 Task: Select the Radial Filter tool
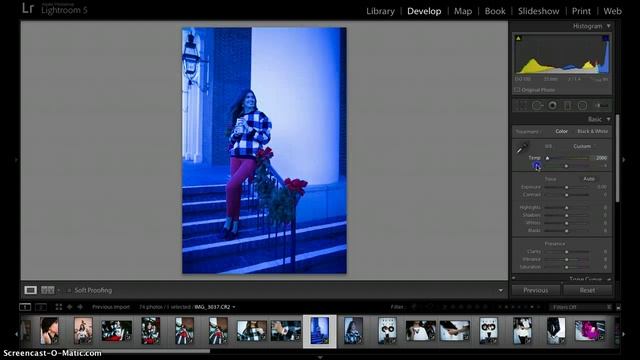[582, 106]
